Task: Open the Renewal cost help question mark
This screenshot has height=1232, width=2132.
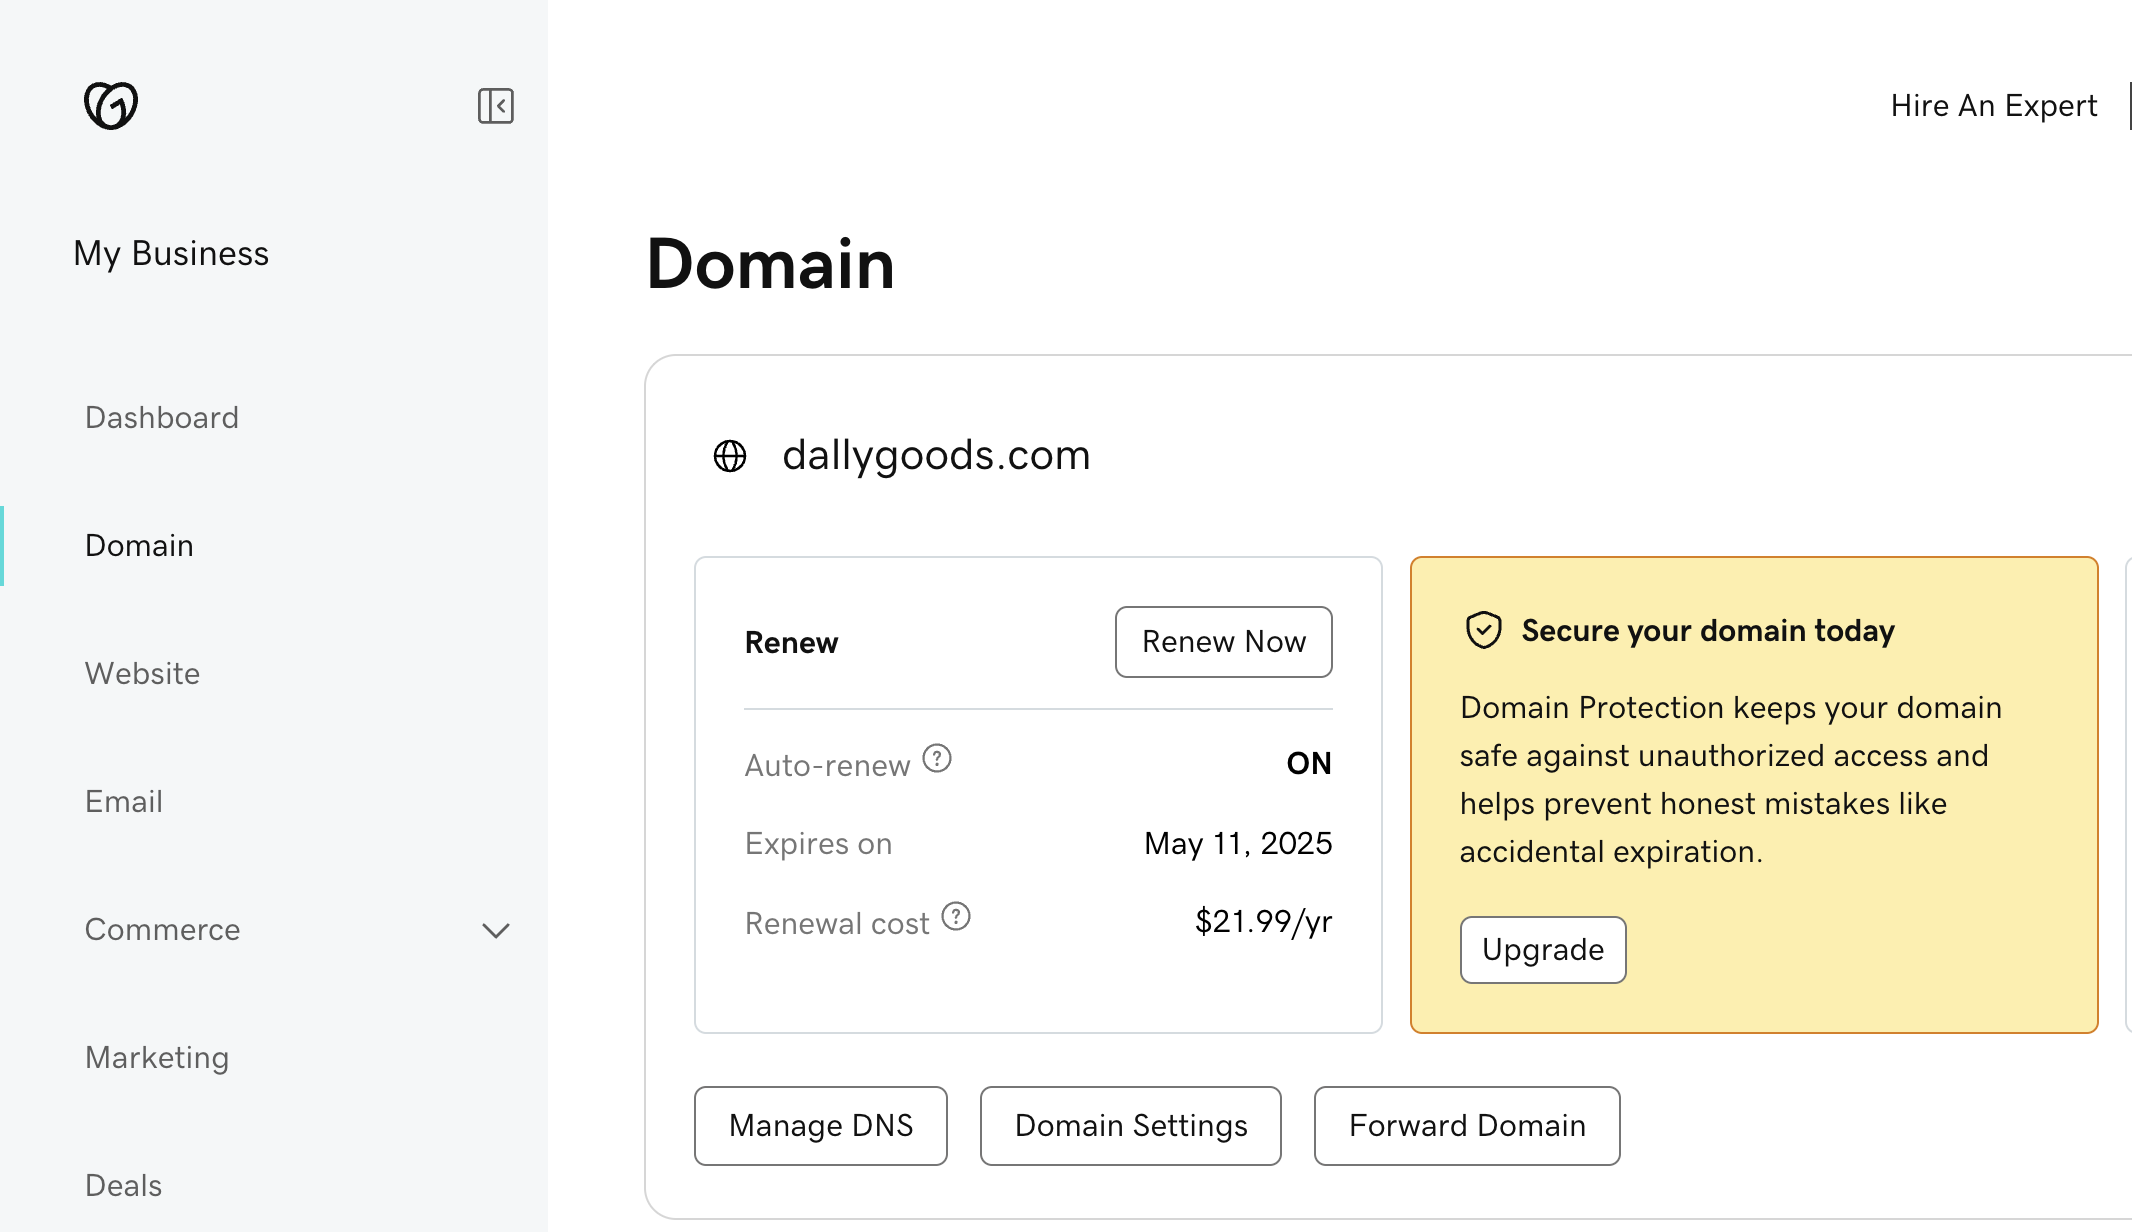Action: coord(957,916)
